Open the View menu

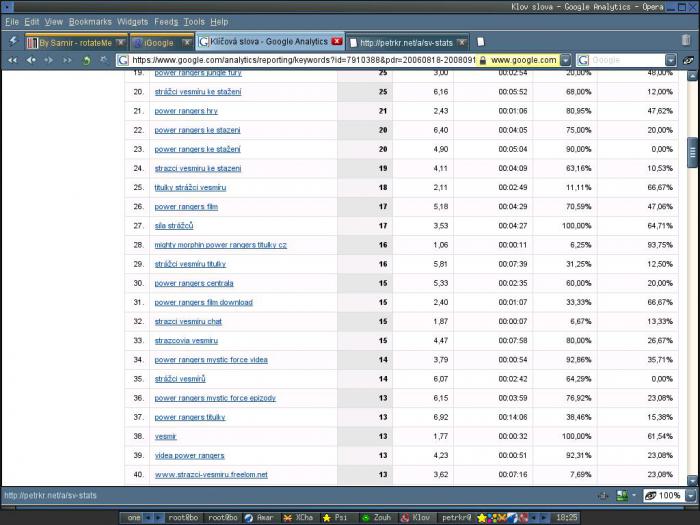click(54, 22)
